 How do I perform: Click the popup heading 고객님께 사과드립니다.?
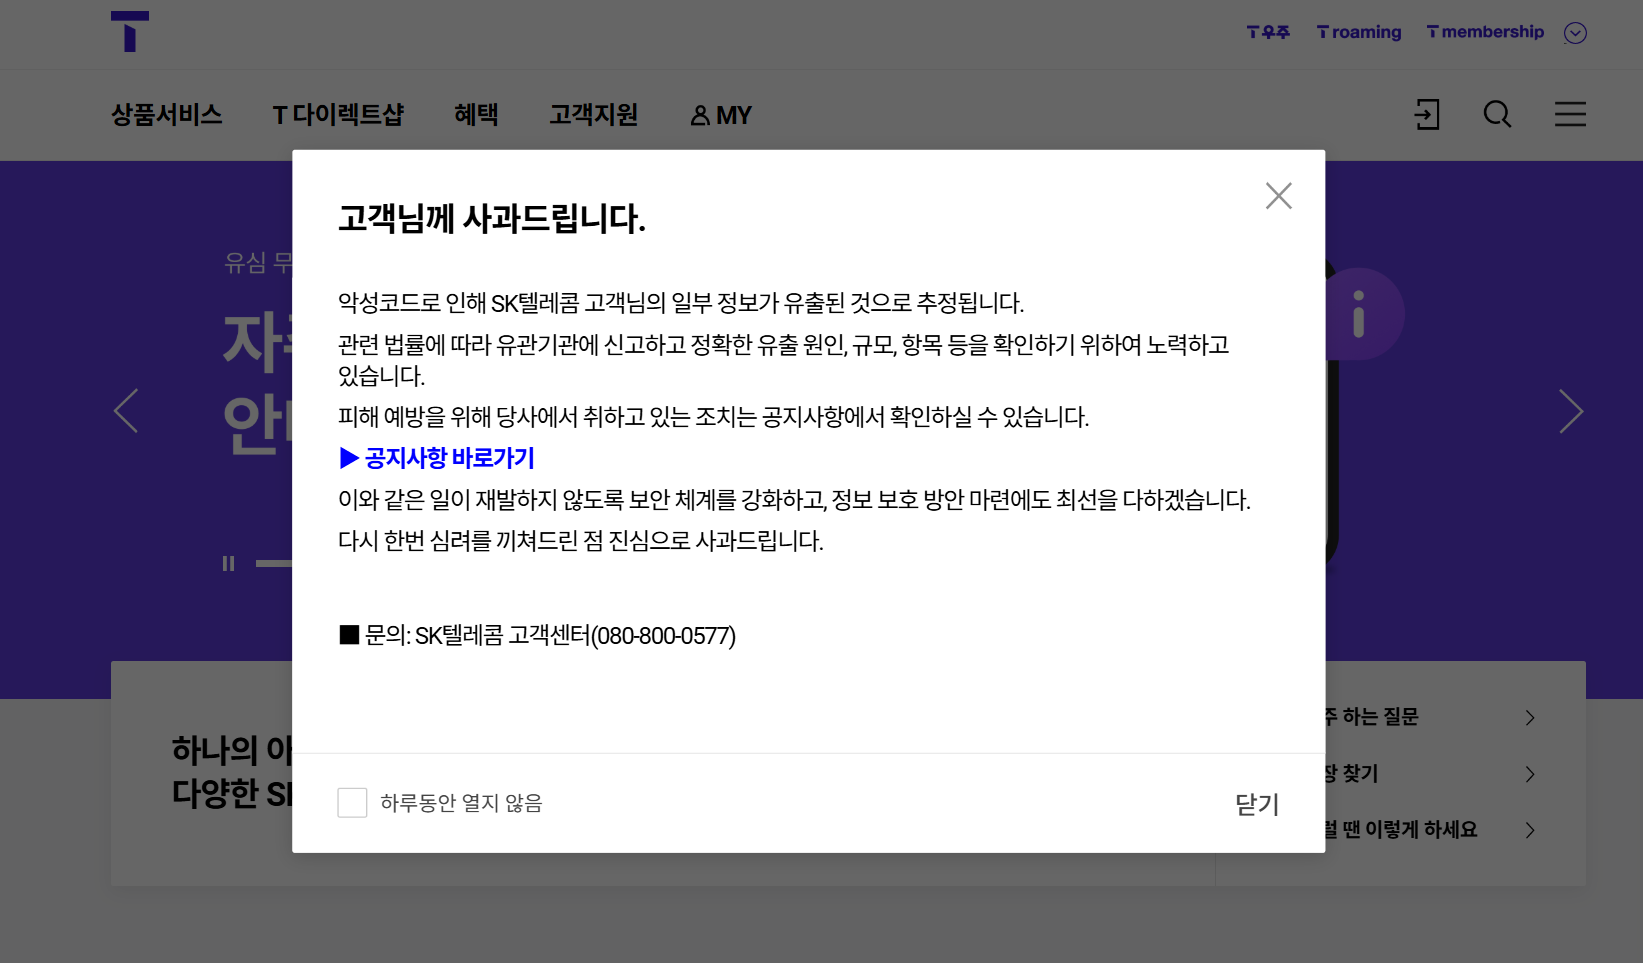(492, 218)
